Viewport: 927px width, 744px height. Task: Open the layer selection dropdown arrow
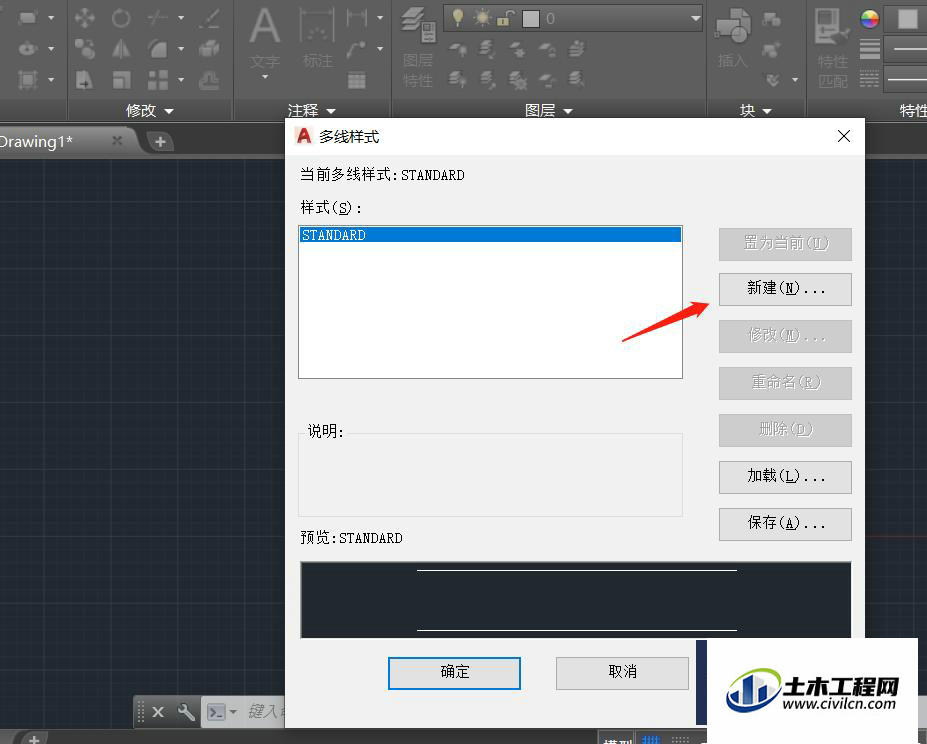[696, 19]
